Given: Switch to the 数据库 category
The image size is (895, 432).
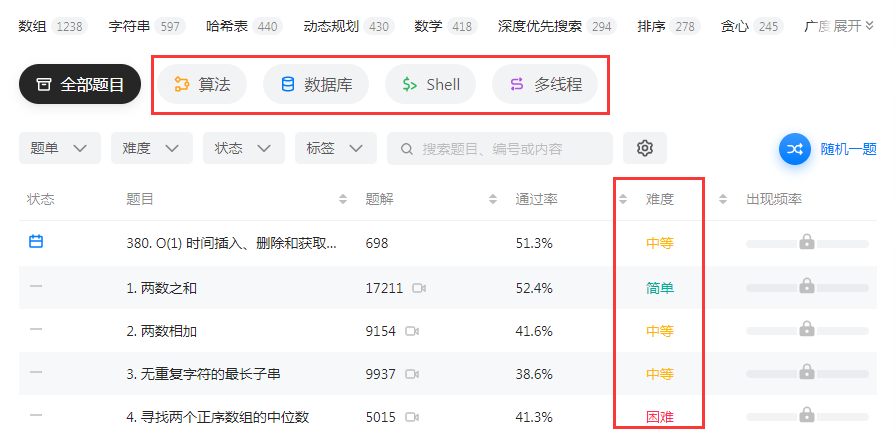Looking at the screenshot, I should tap(316, 84).
